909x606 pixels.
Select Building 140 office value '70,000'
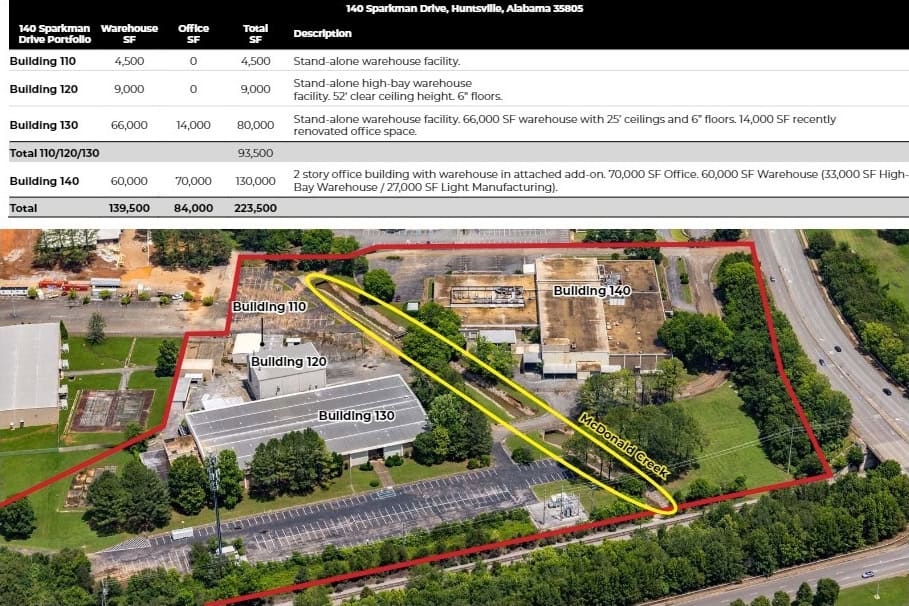(x=193, y=181)
